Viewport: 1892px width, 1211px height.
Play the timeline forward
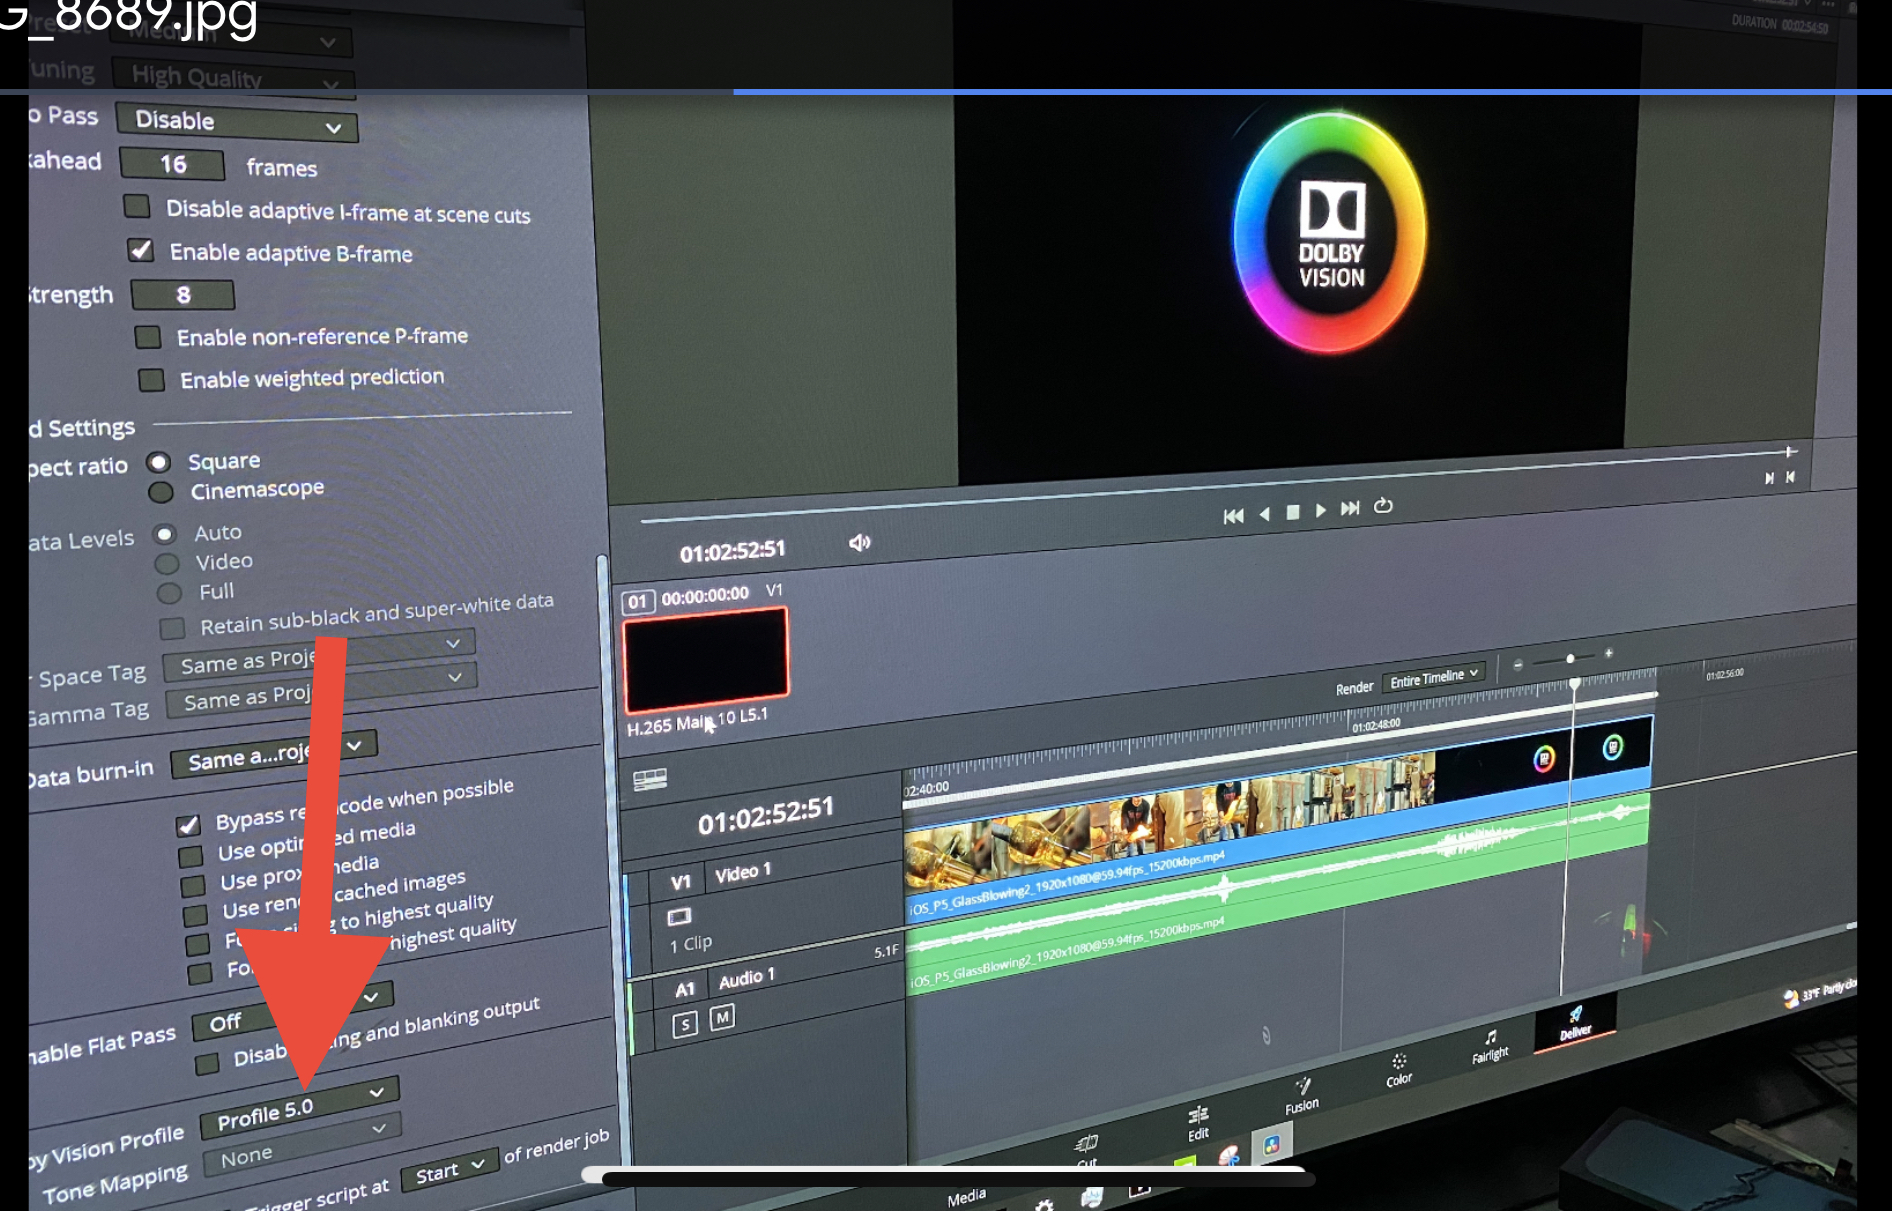point(1320,510)
